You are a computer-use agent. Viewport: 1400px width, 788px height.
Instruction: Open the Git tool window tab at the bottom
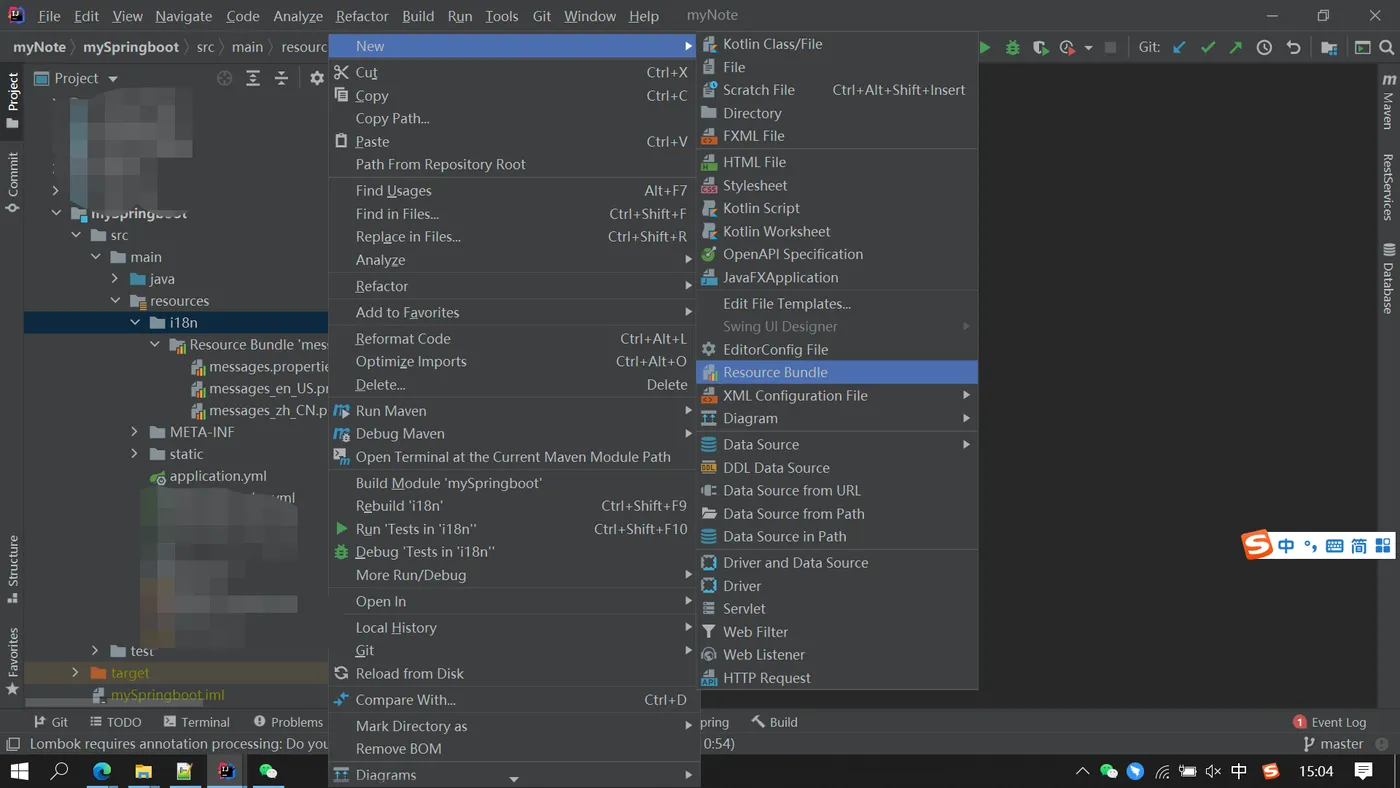coord(51,722)
